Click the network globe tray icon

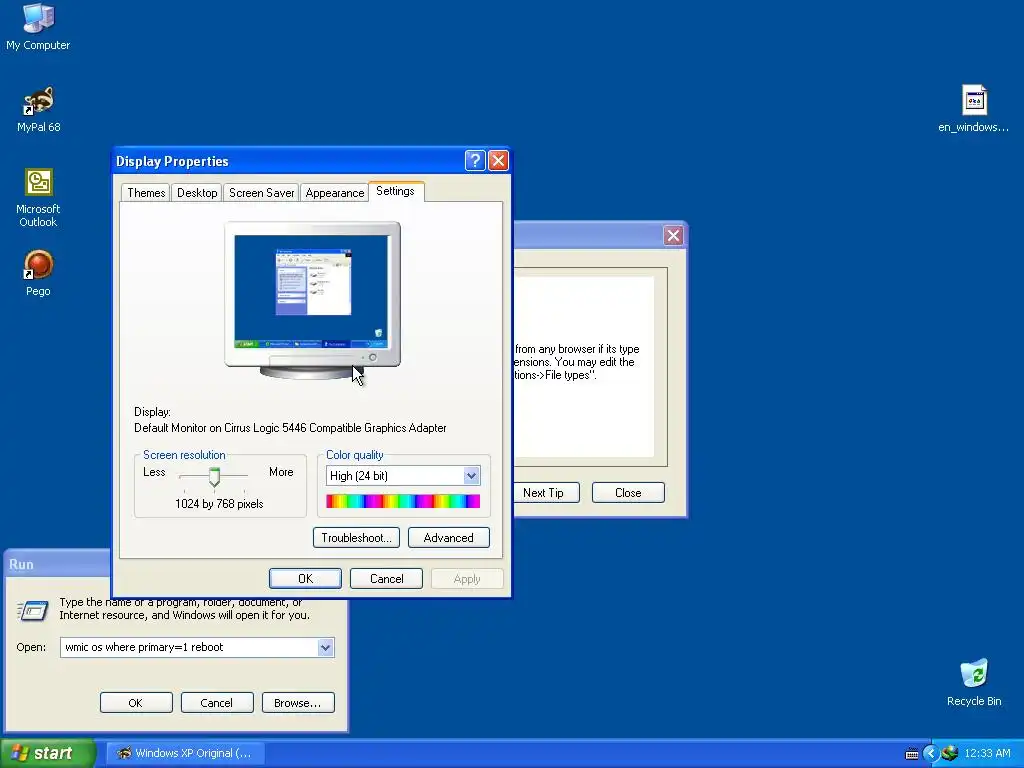950,753
